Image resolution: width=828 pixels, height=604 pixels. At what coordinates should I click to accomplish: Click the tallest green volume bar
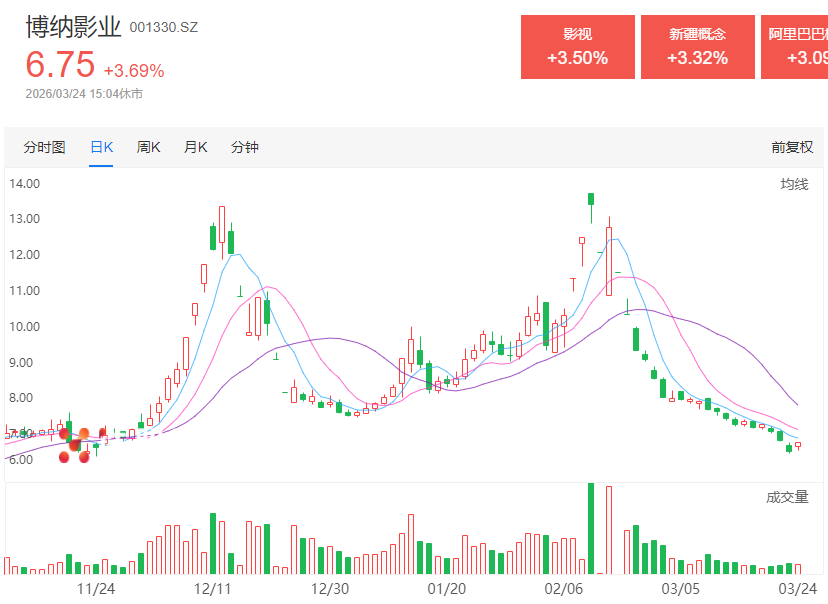tap(591, 528)
